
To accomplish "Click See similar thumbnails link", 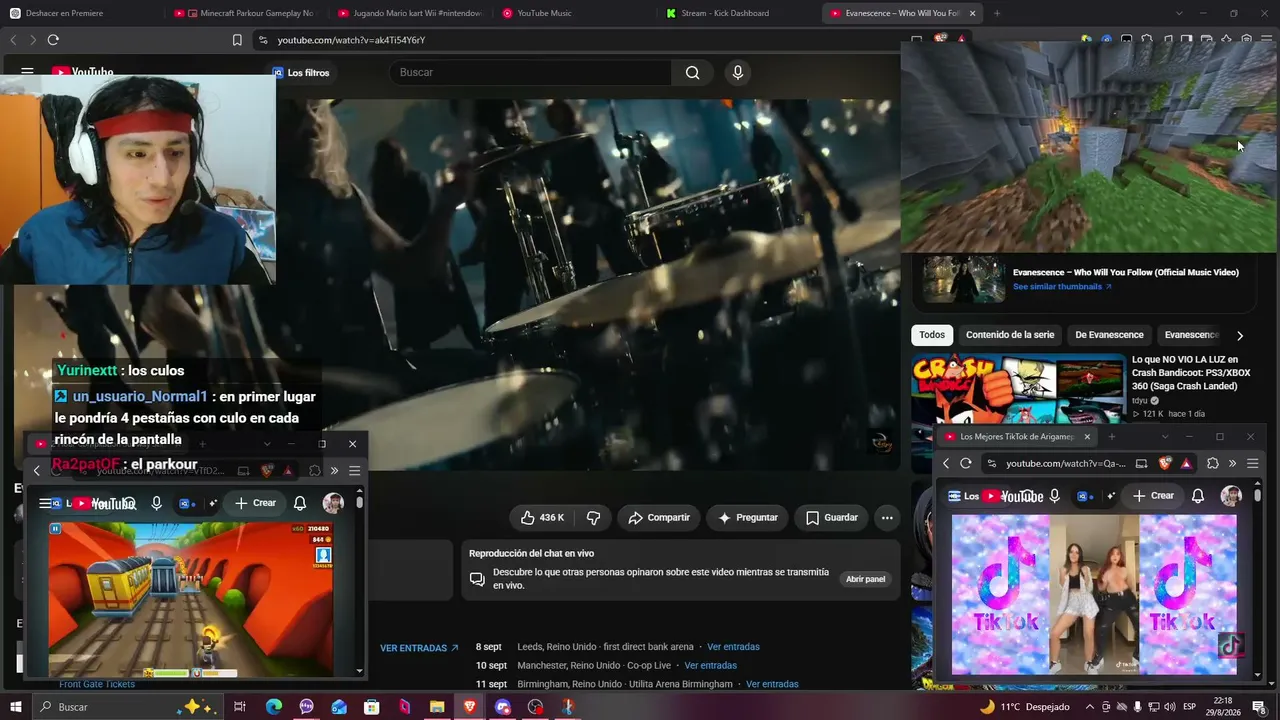I will coord(1062,287).
